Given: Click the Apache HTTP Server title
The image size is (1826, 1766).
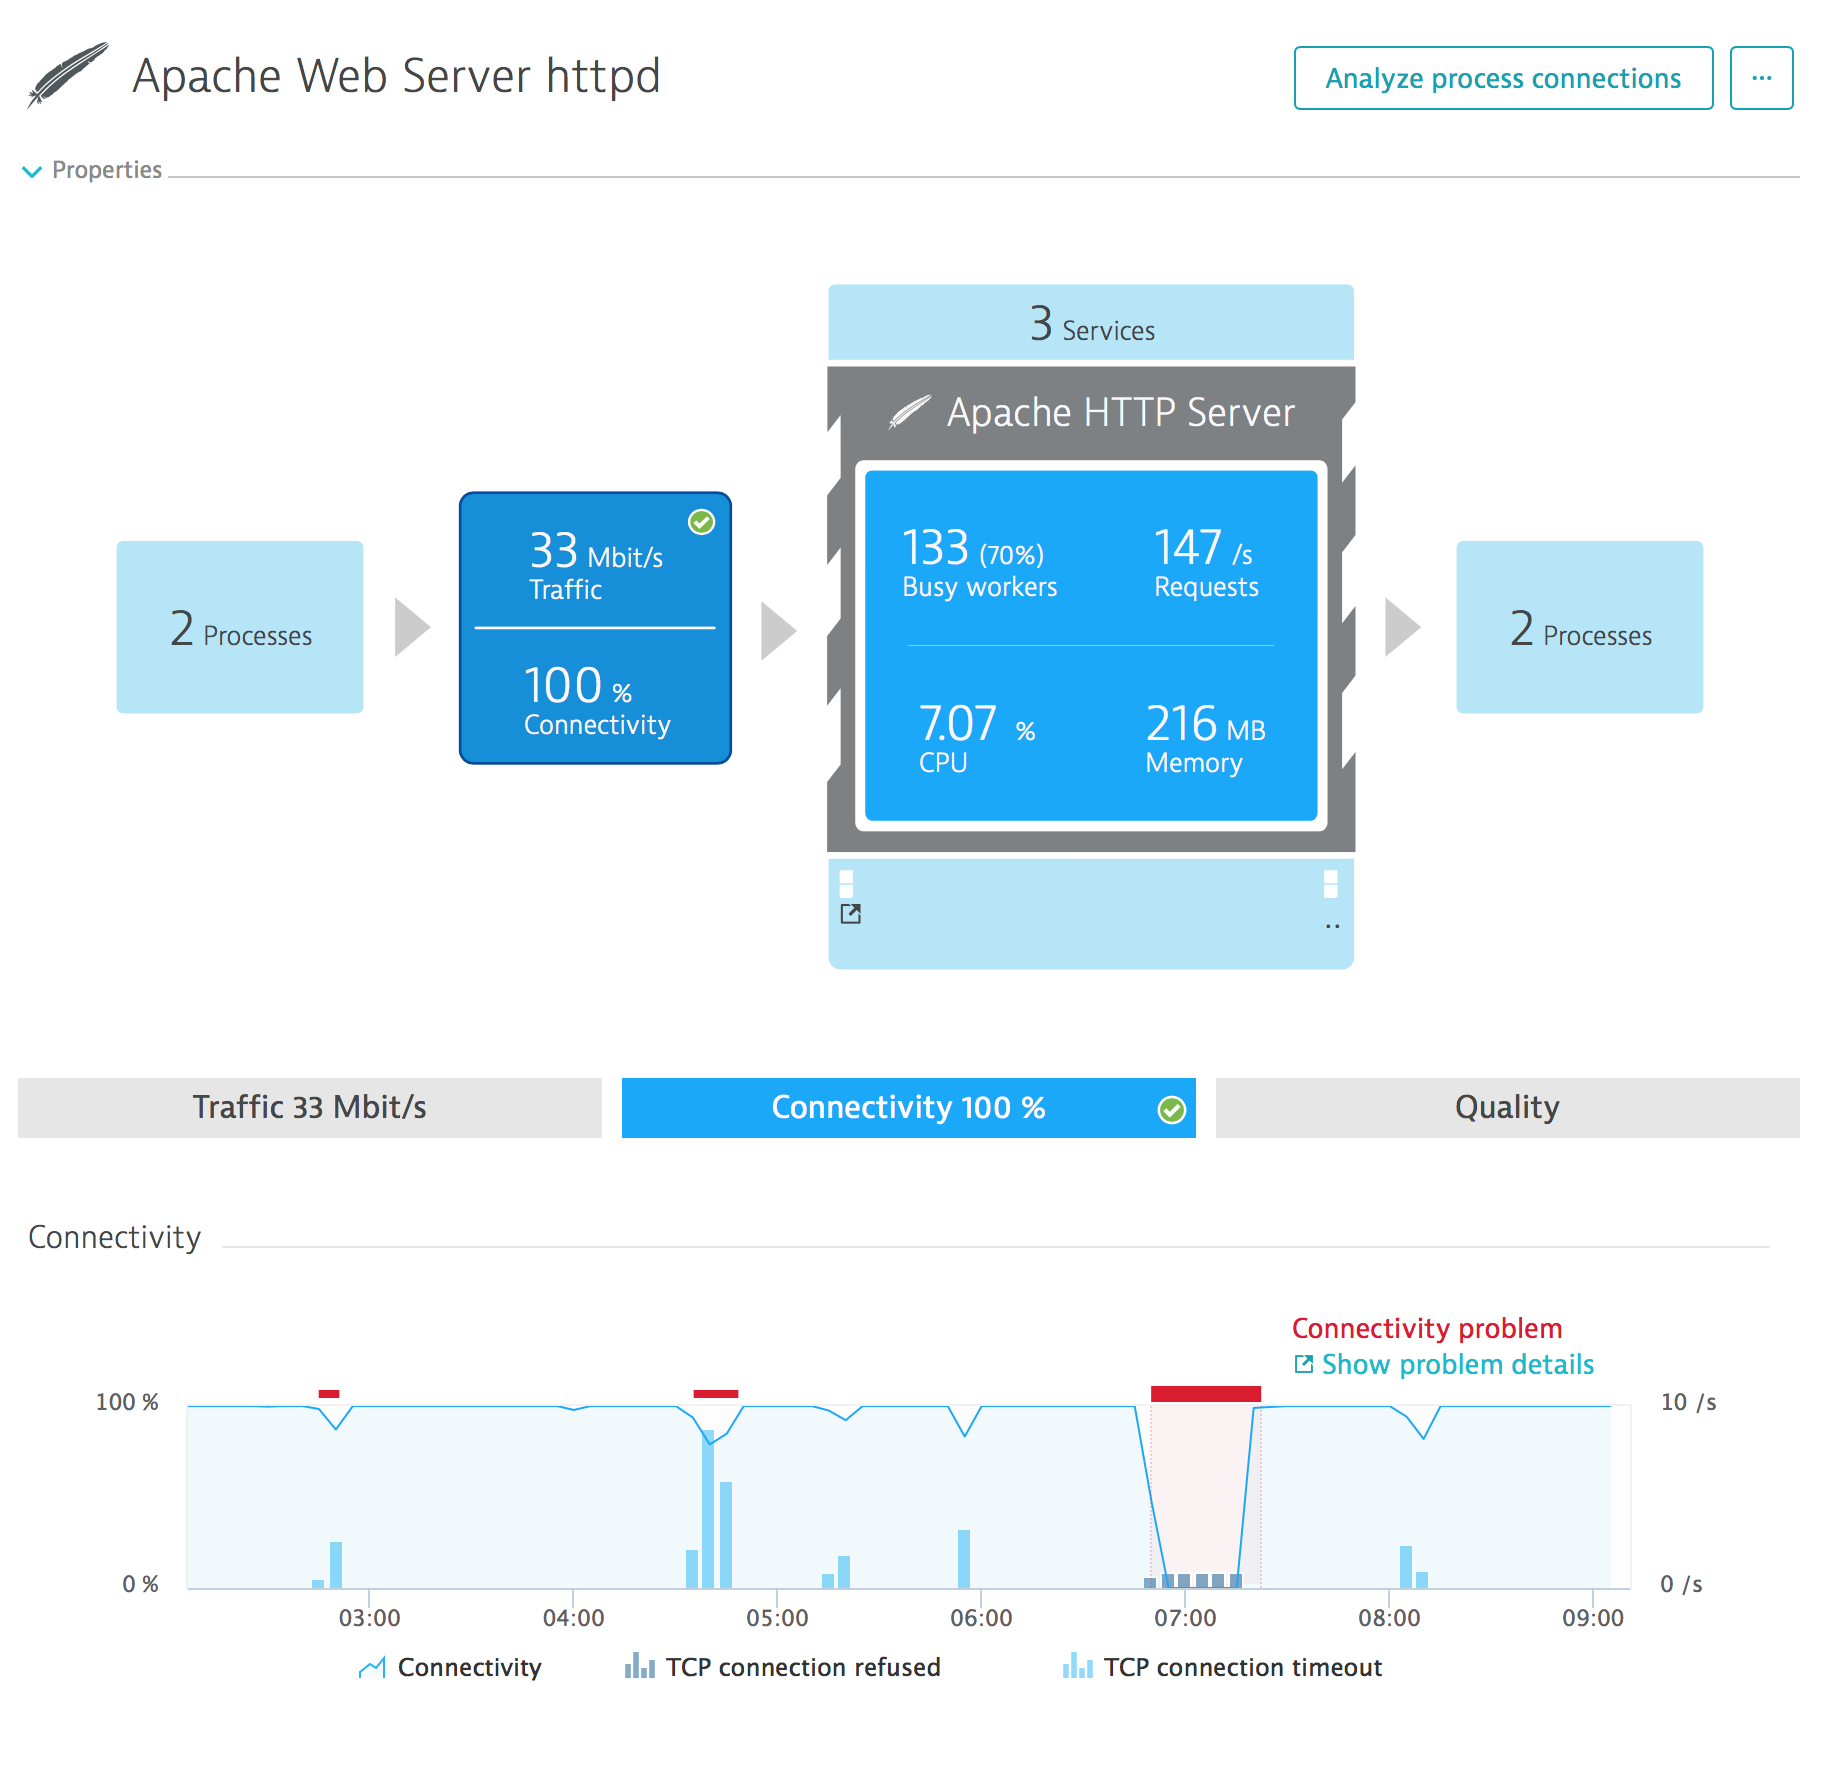Looking at the screenshot, I should (x=1120, y=412).
